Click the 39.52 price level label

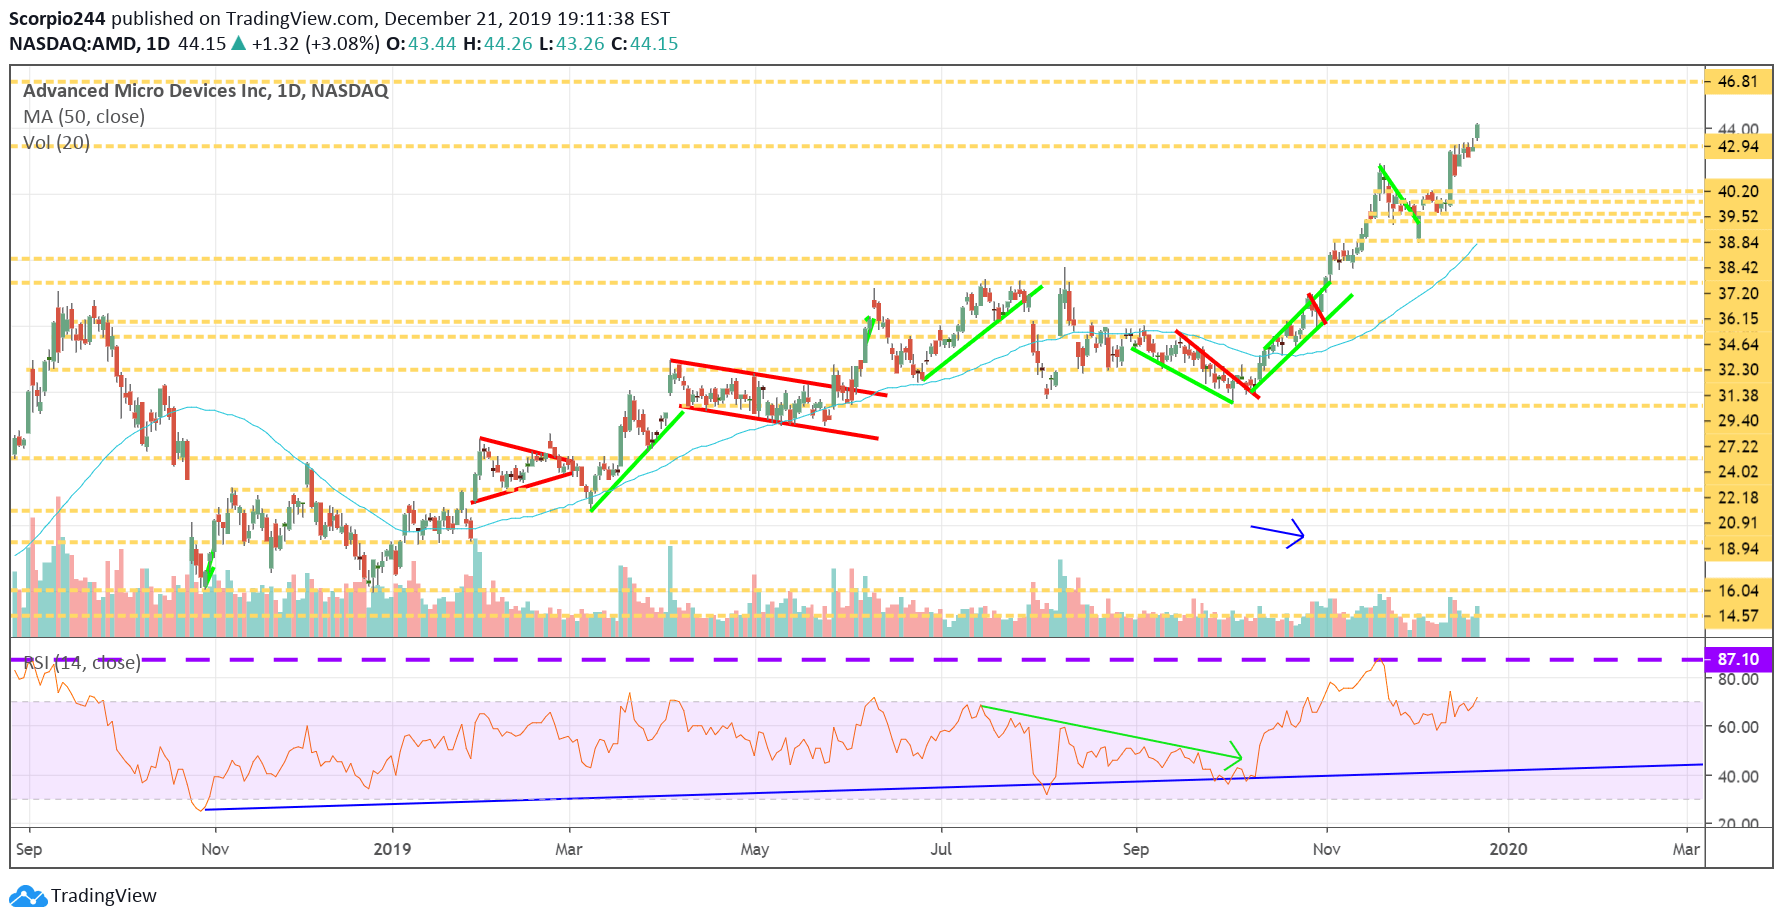[x=1738, y=216]
